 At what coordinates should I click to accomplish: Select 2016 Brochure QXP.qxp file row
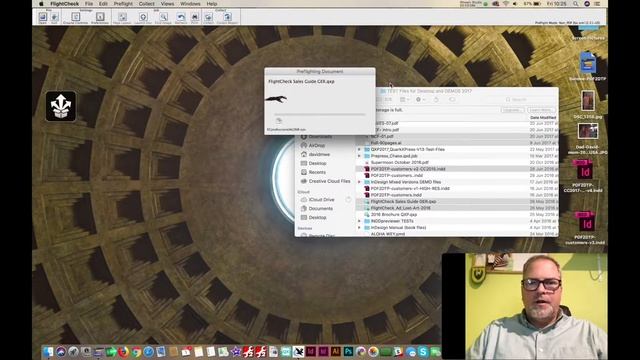pyautogui.click(x=457, y=214)
